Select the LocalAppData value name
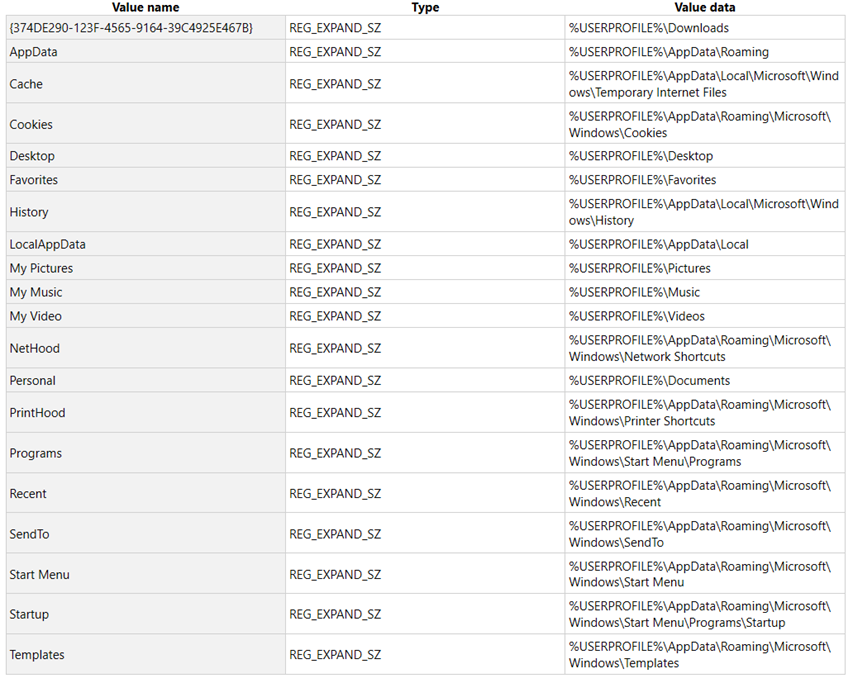 point(47,244)
